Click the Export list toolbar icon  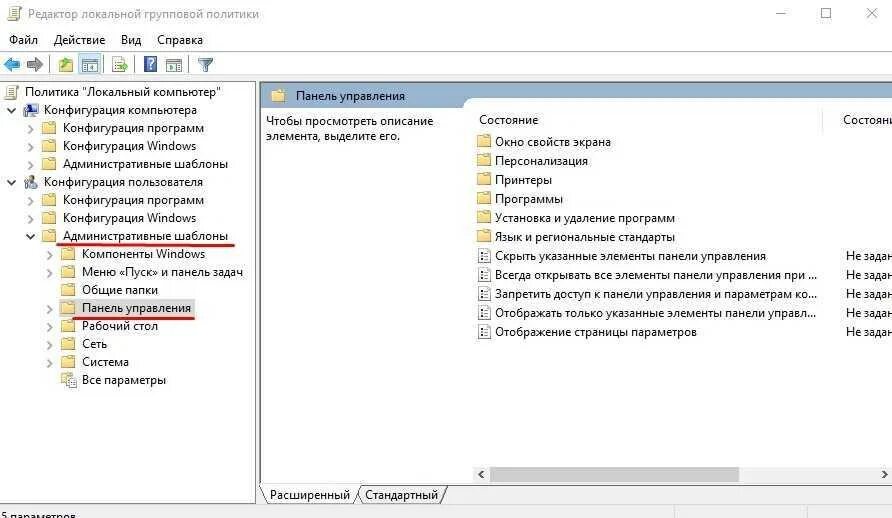pos(119,65)
